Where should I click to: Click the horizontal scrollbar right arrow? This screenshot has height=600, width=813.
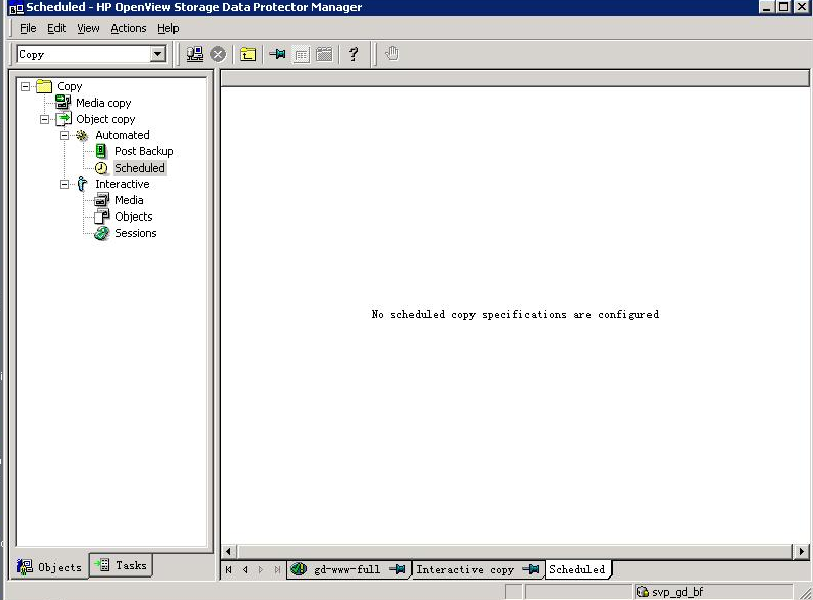tap(802, 551)
